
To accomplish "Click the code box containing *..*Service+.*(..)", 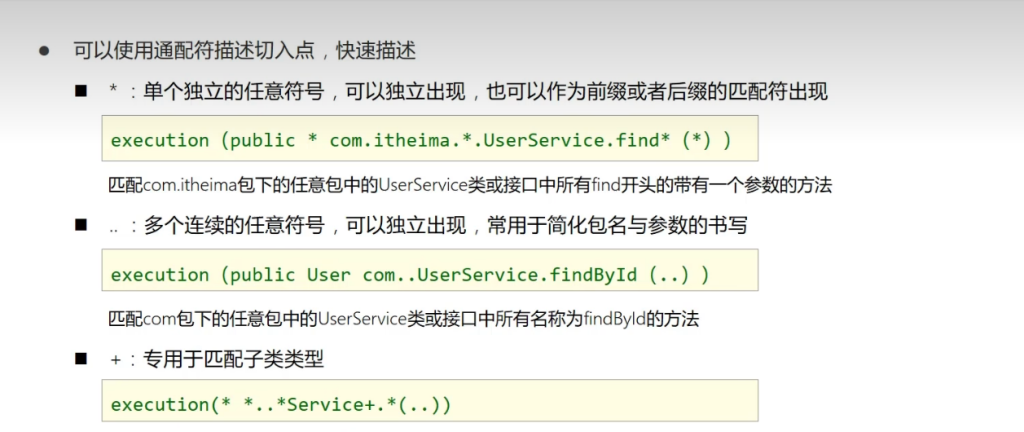I will 430,401.
